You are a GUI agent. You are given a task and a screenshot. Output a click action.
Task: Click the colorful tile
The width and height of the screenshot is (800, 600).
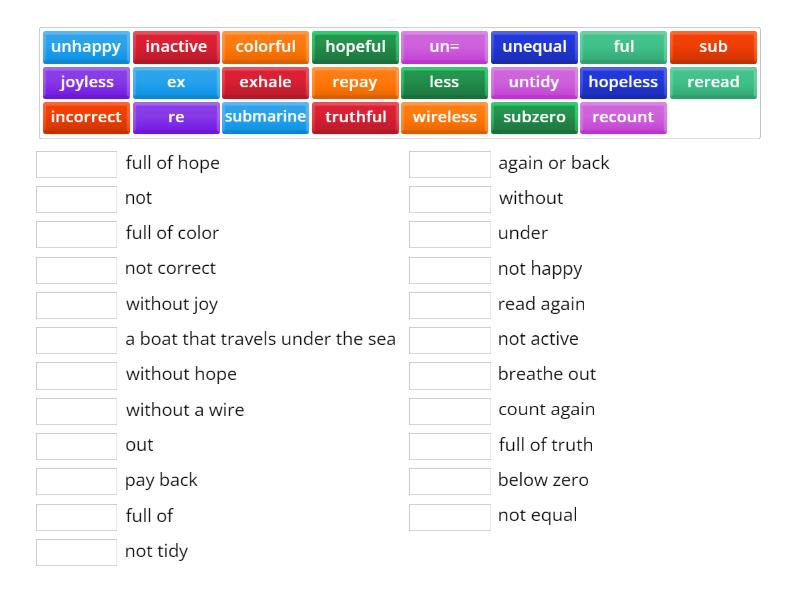point(265,46)
